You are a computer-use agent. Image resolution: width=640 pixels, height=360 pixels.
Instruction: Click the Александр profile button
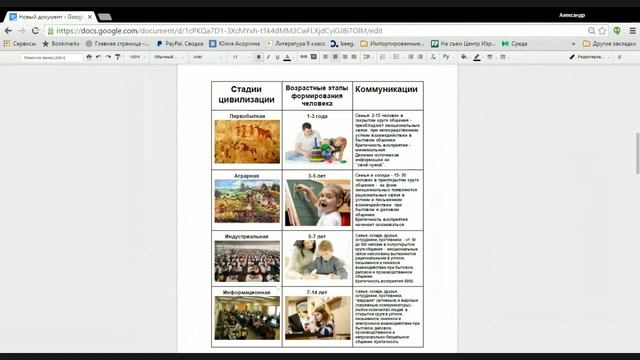click(x=572, y=15)
